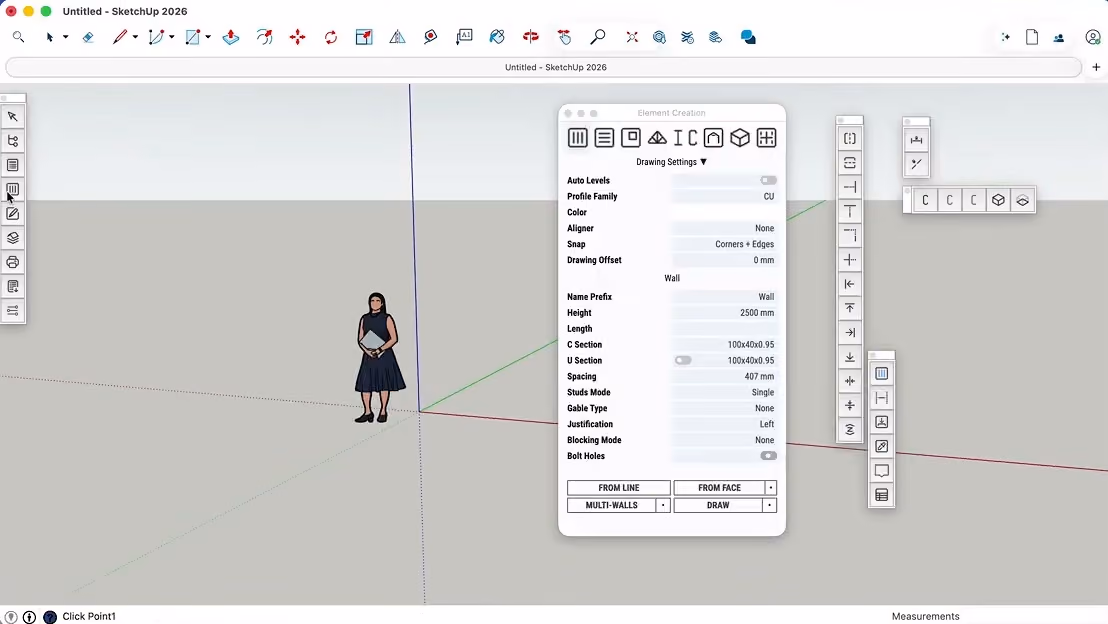This screenshot has width=1108, height=624.
Task: Click the eyedropper icon in floating toolbar
Action: [881, 447]
